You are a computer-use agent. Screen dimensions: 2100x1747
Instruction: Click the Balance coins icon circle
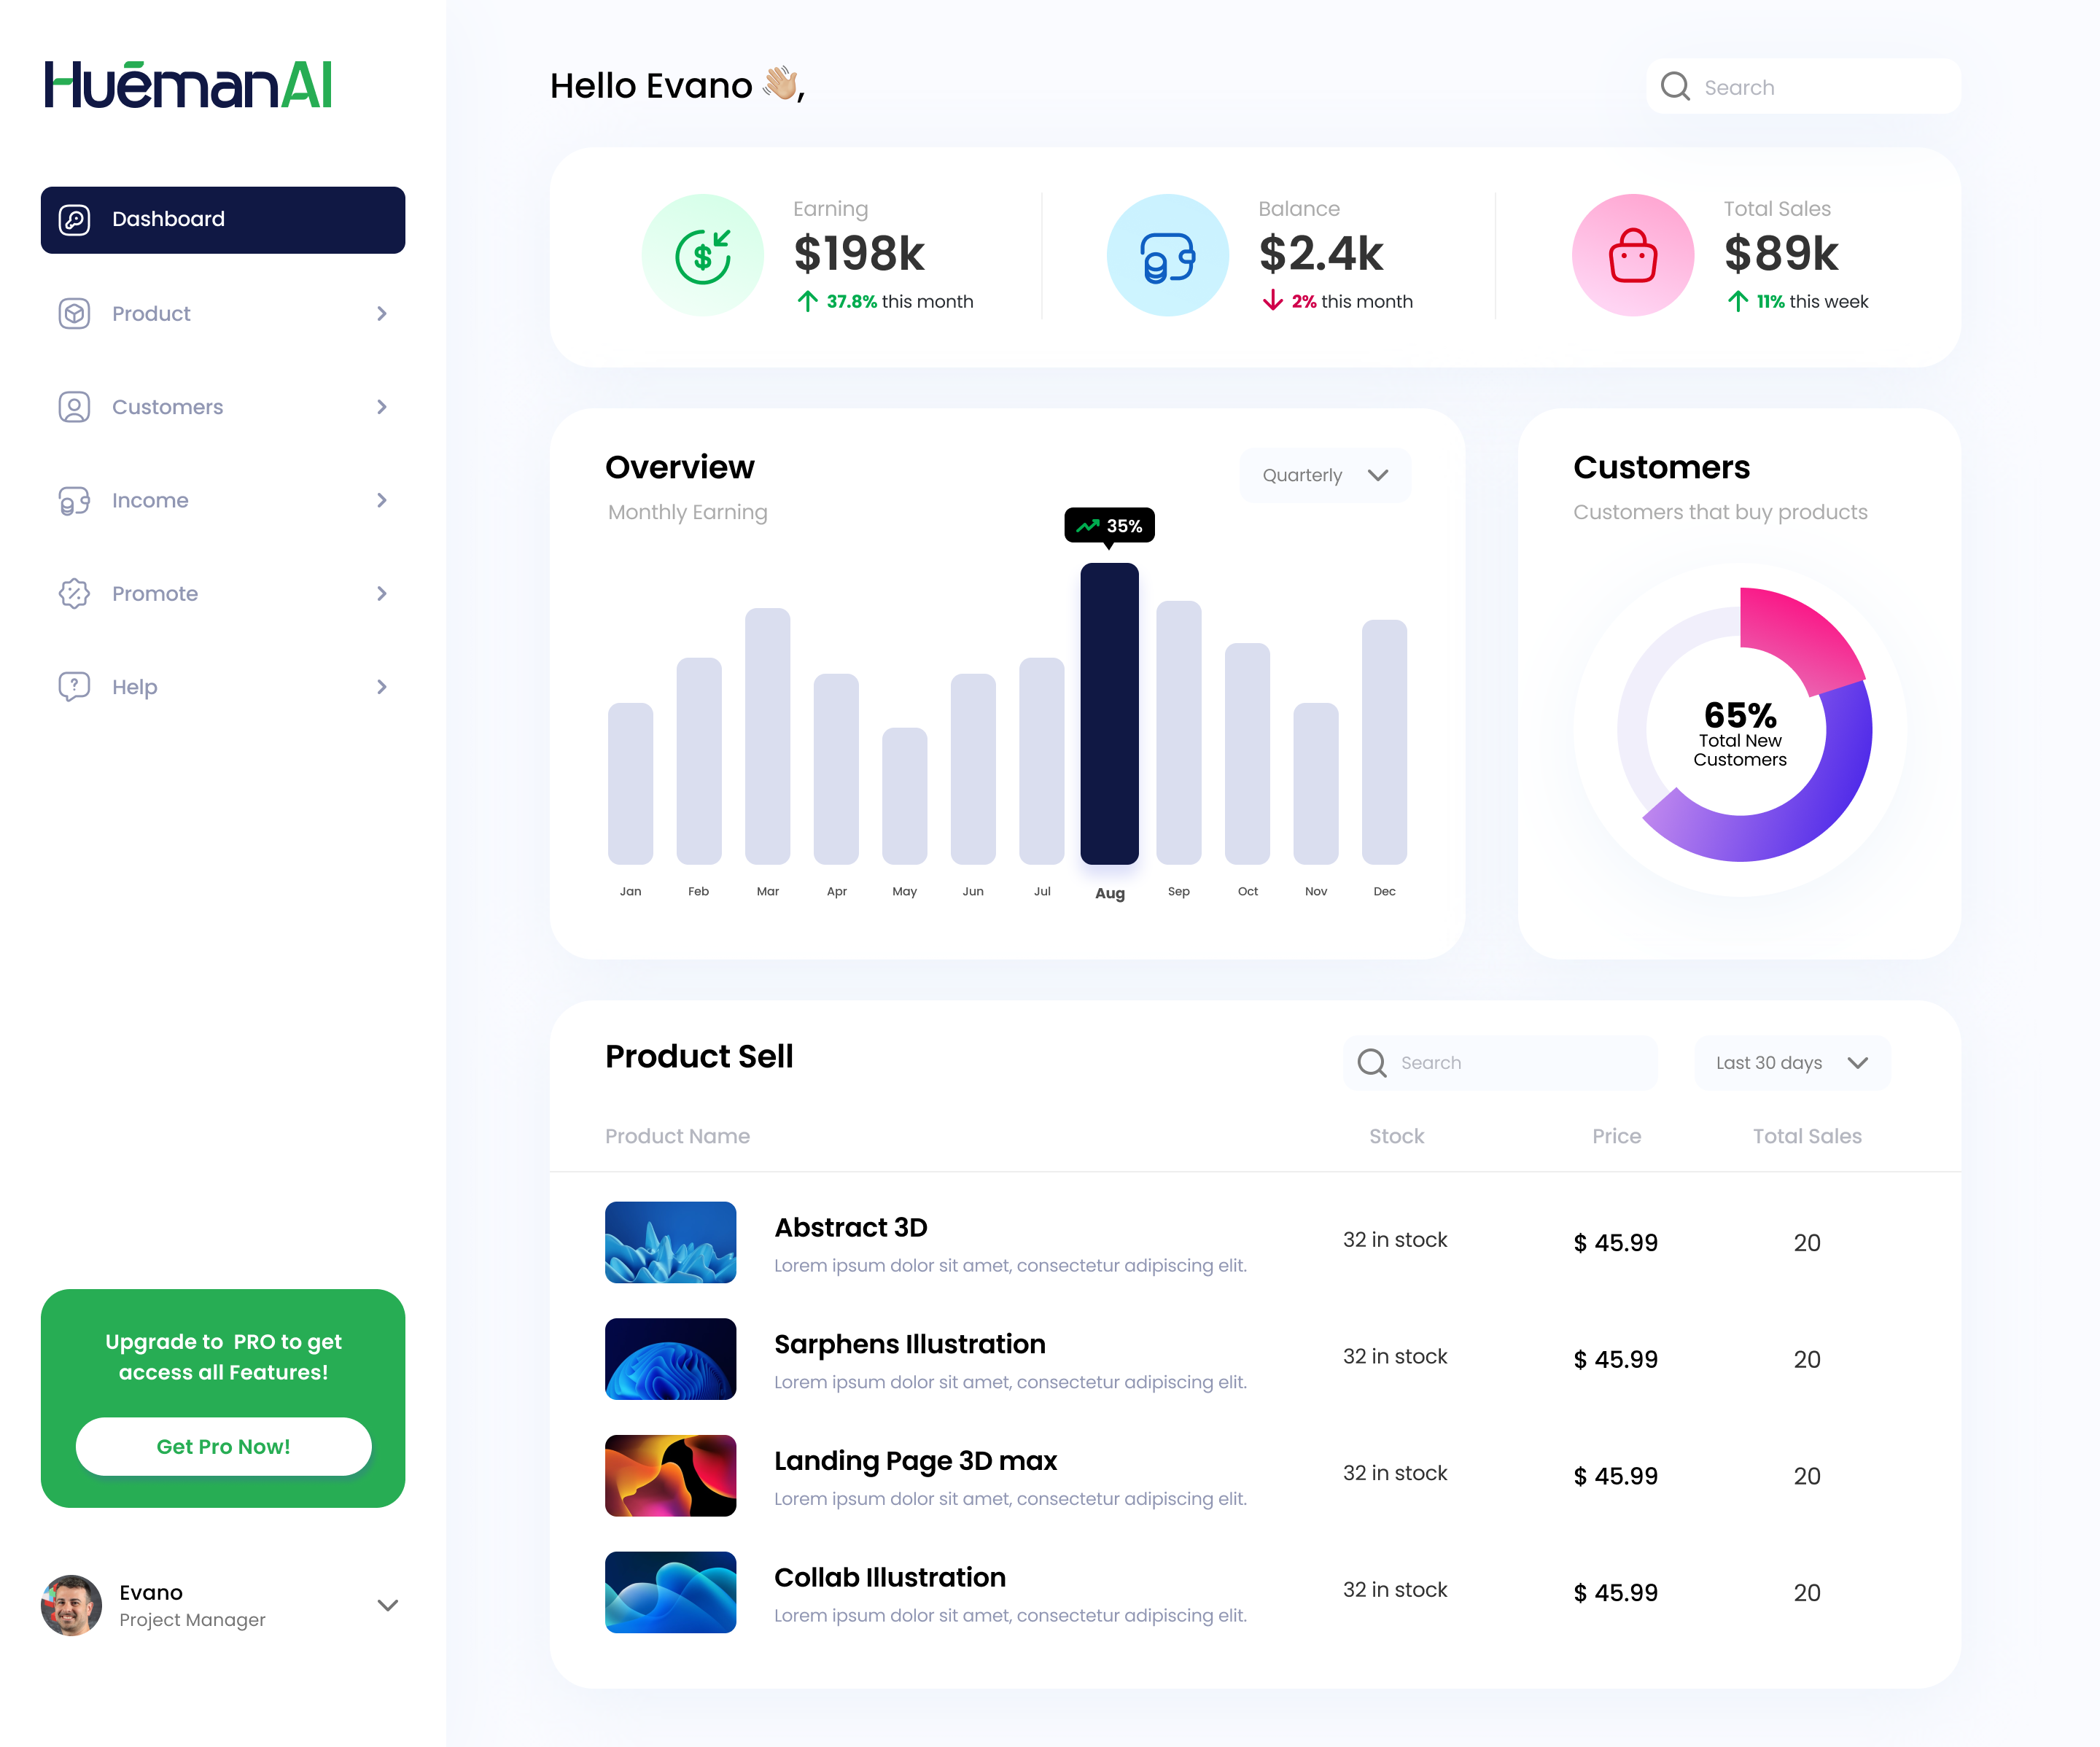coord(1167,256)
